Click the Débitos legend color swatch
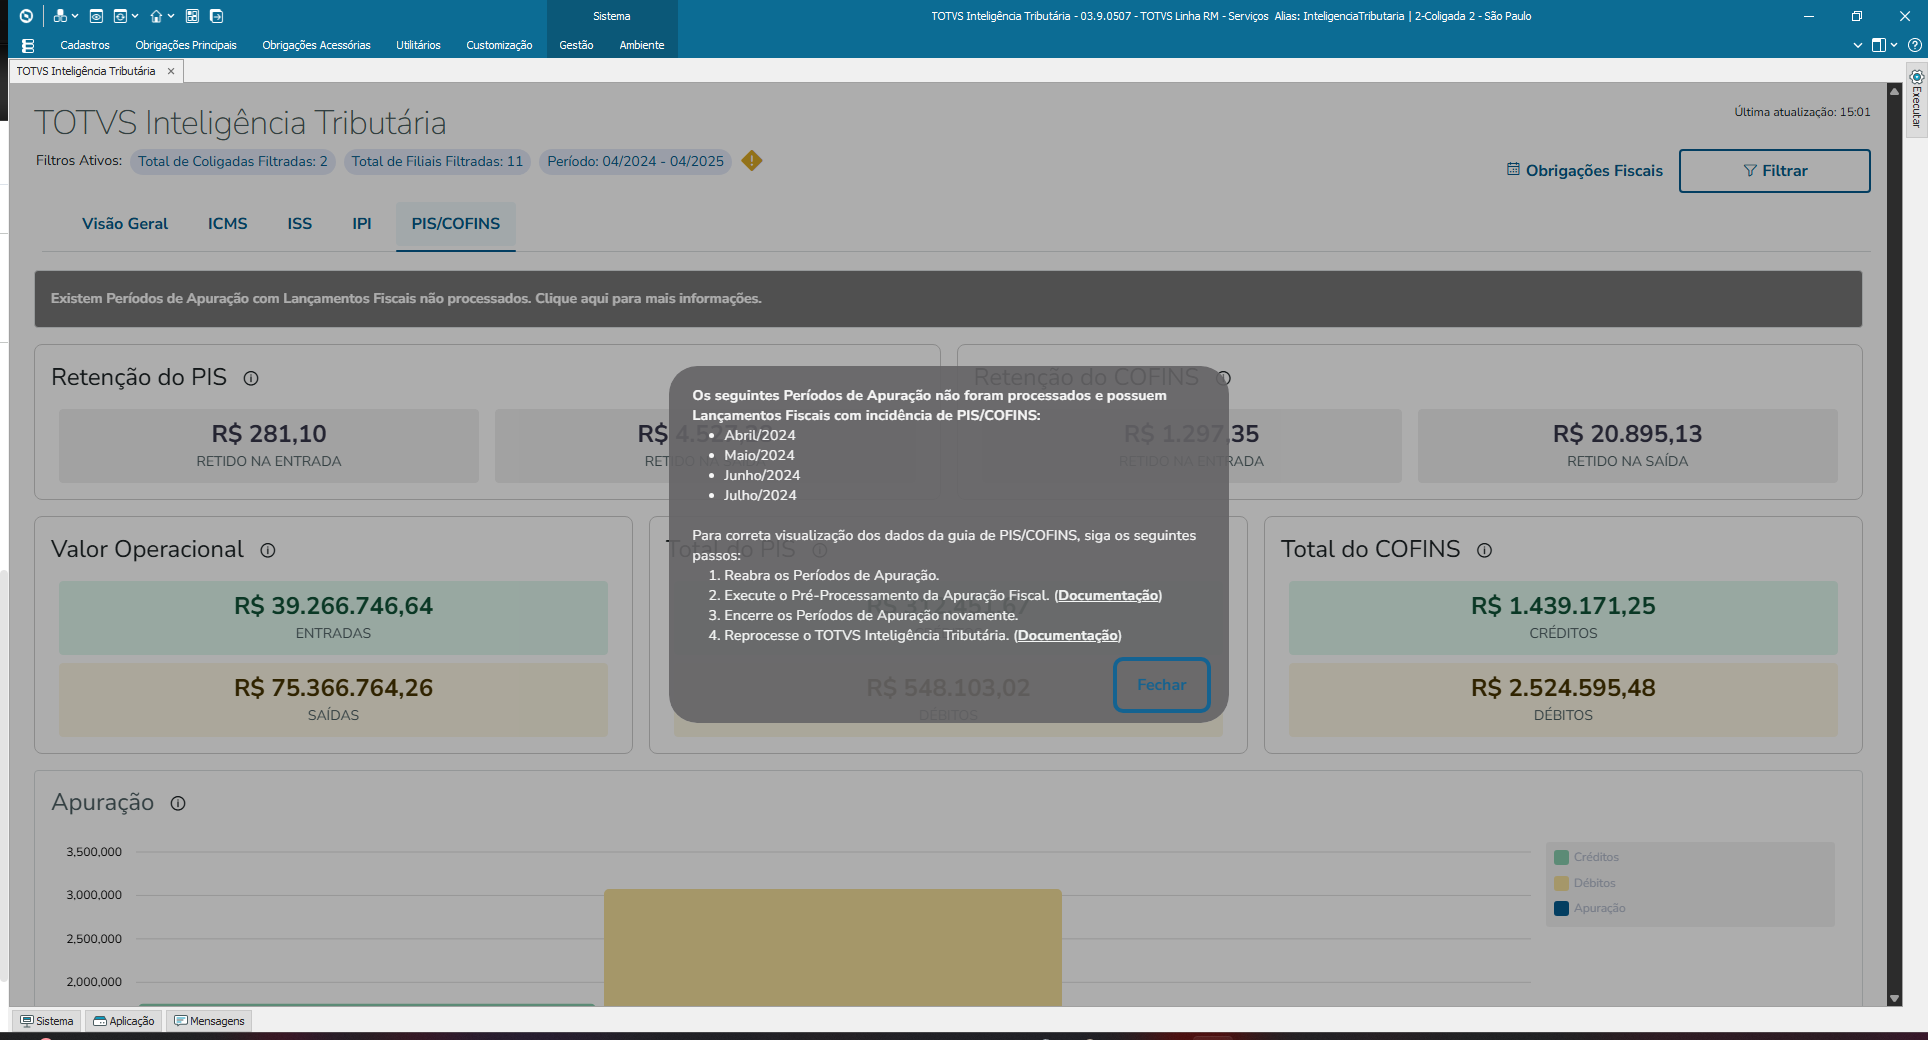Screen dimensions: 1928x1040 (1561, 883)
